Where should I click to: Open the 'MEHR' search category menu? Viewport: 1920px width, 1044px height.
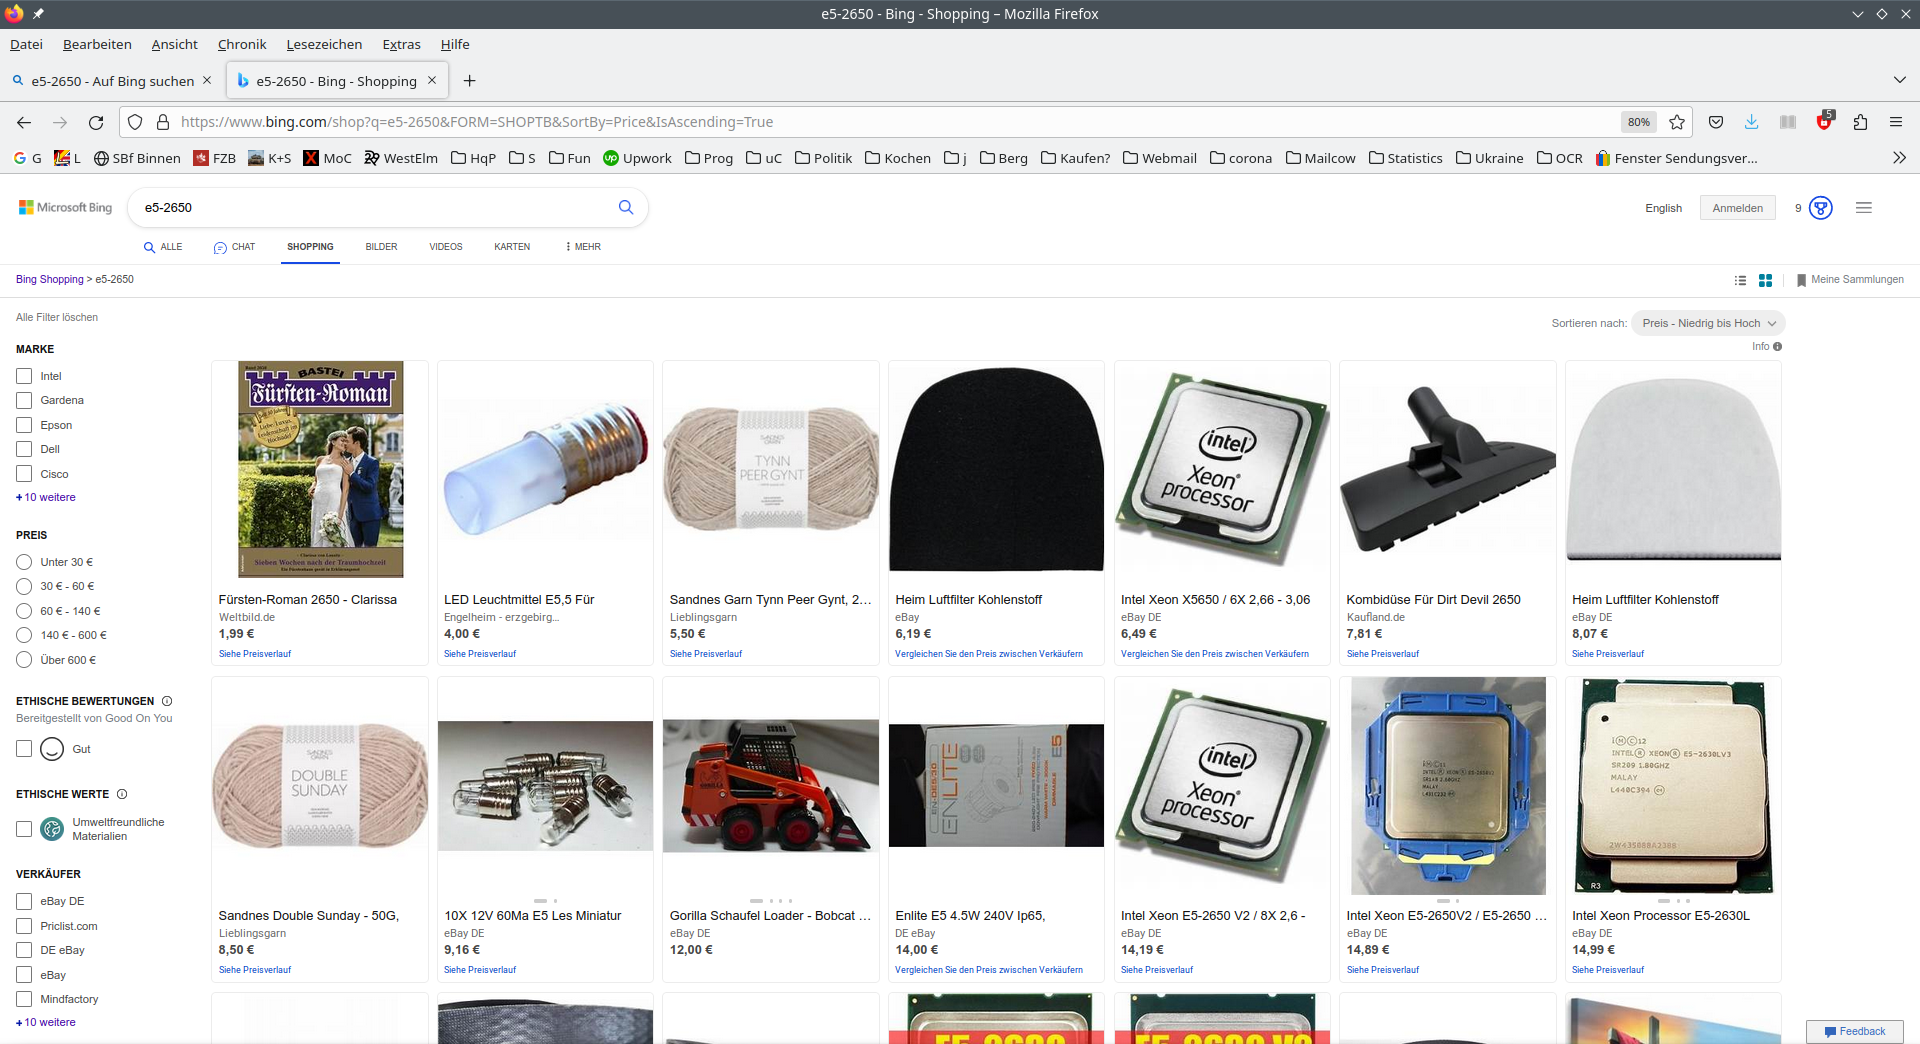tap(583, 247)
